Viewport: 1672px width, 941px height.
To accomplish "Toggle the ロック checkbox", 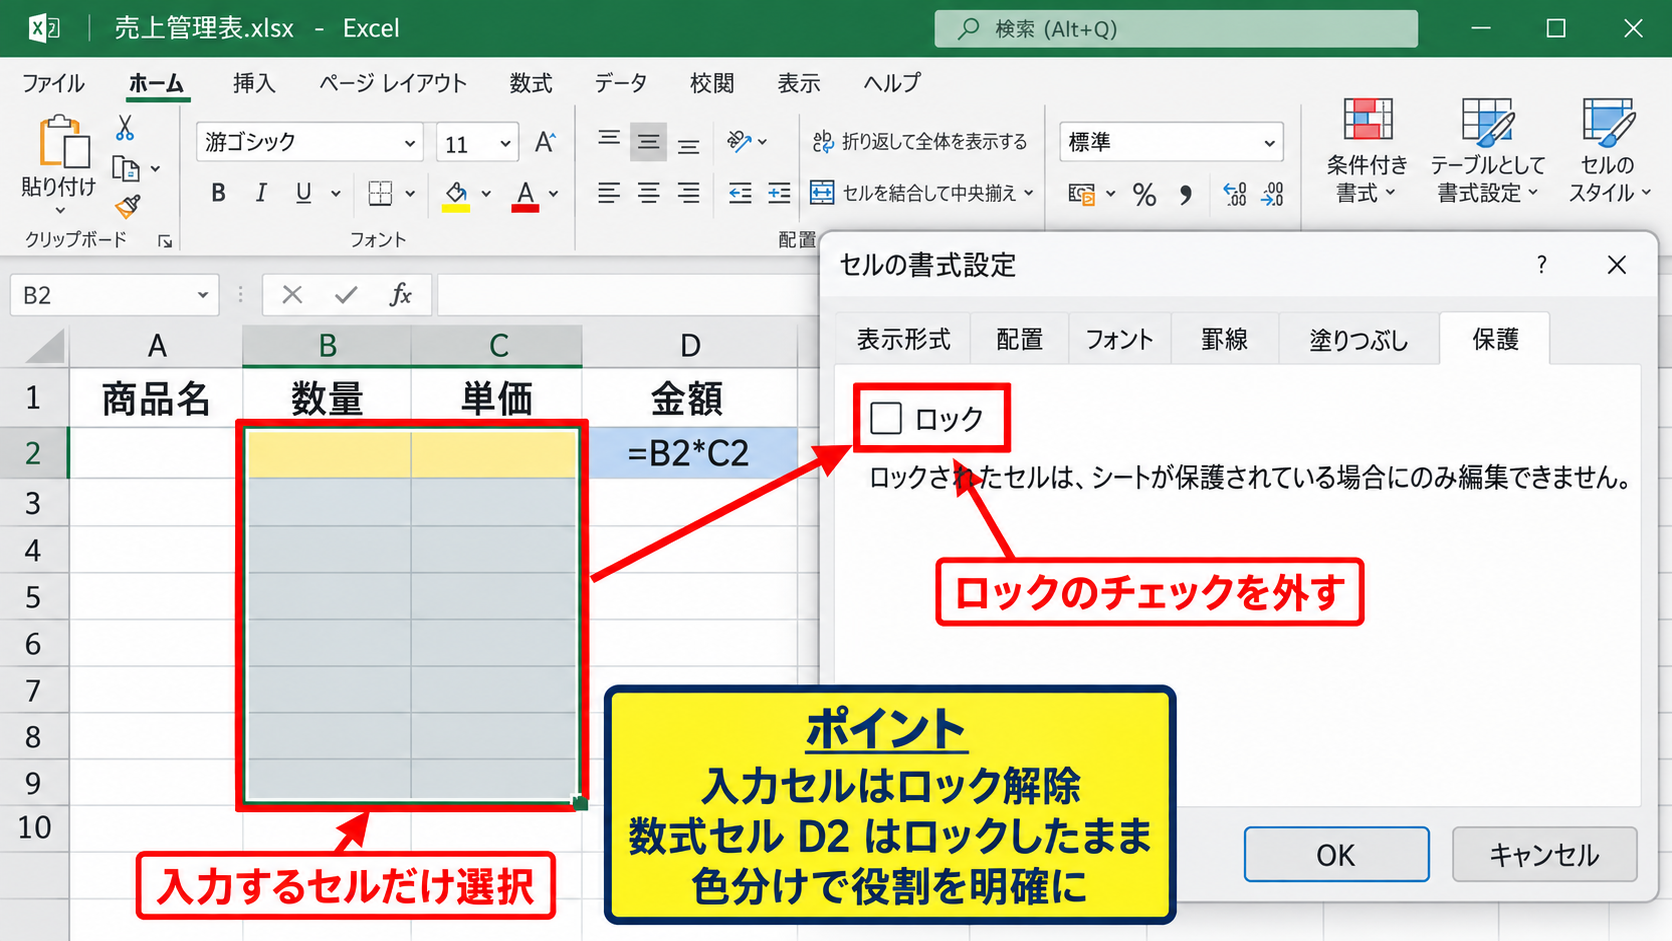I will [x=886, y=418].
